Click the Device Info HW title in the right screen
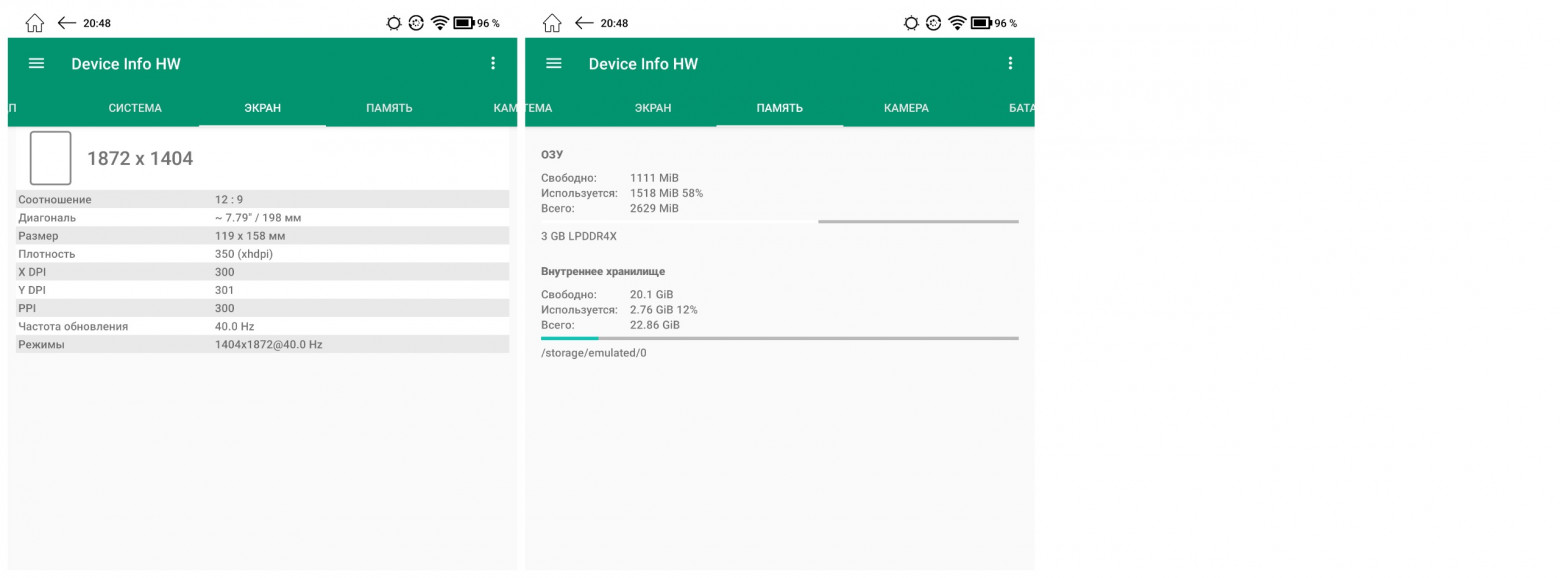 643,64
